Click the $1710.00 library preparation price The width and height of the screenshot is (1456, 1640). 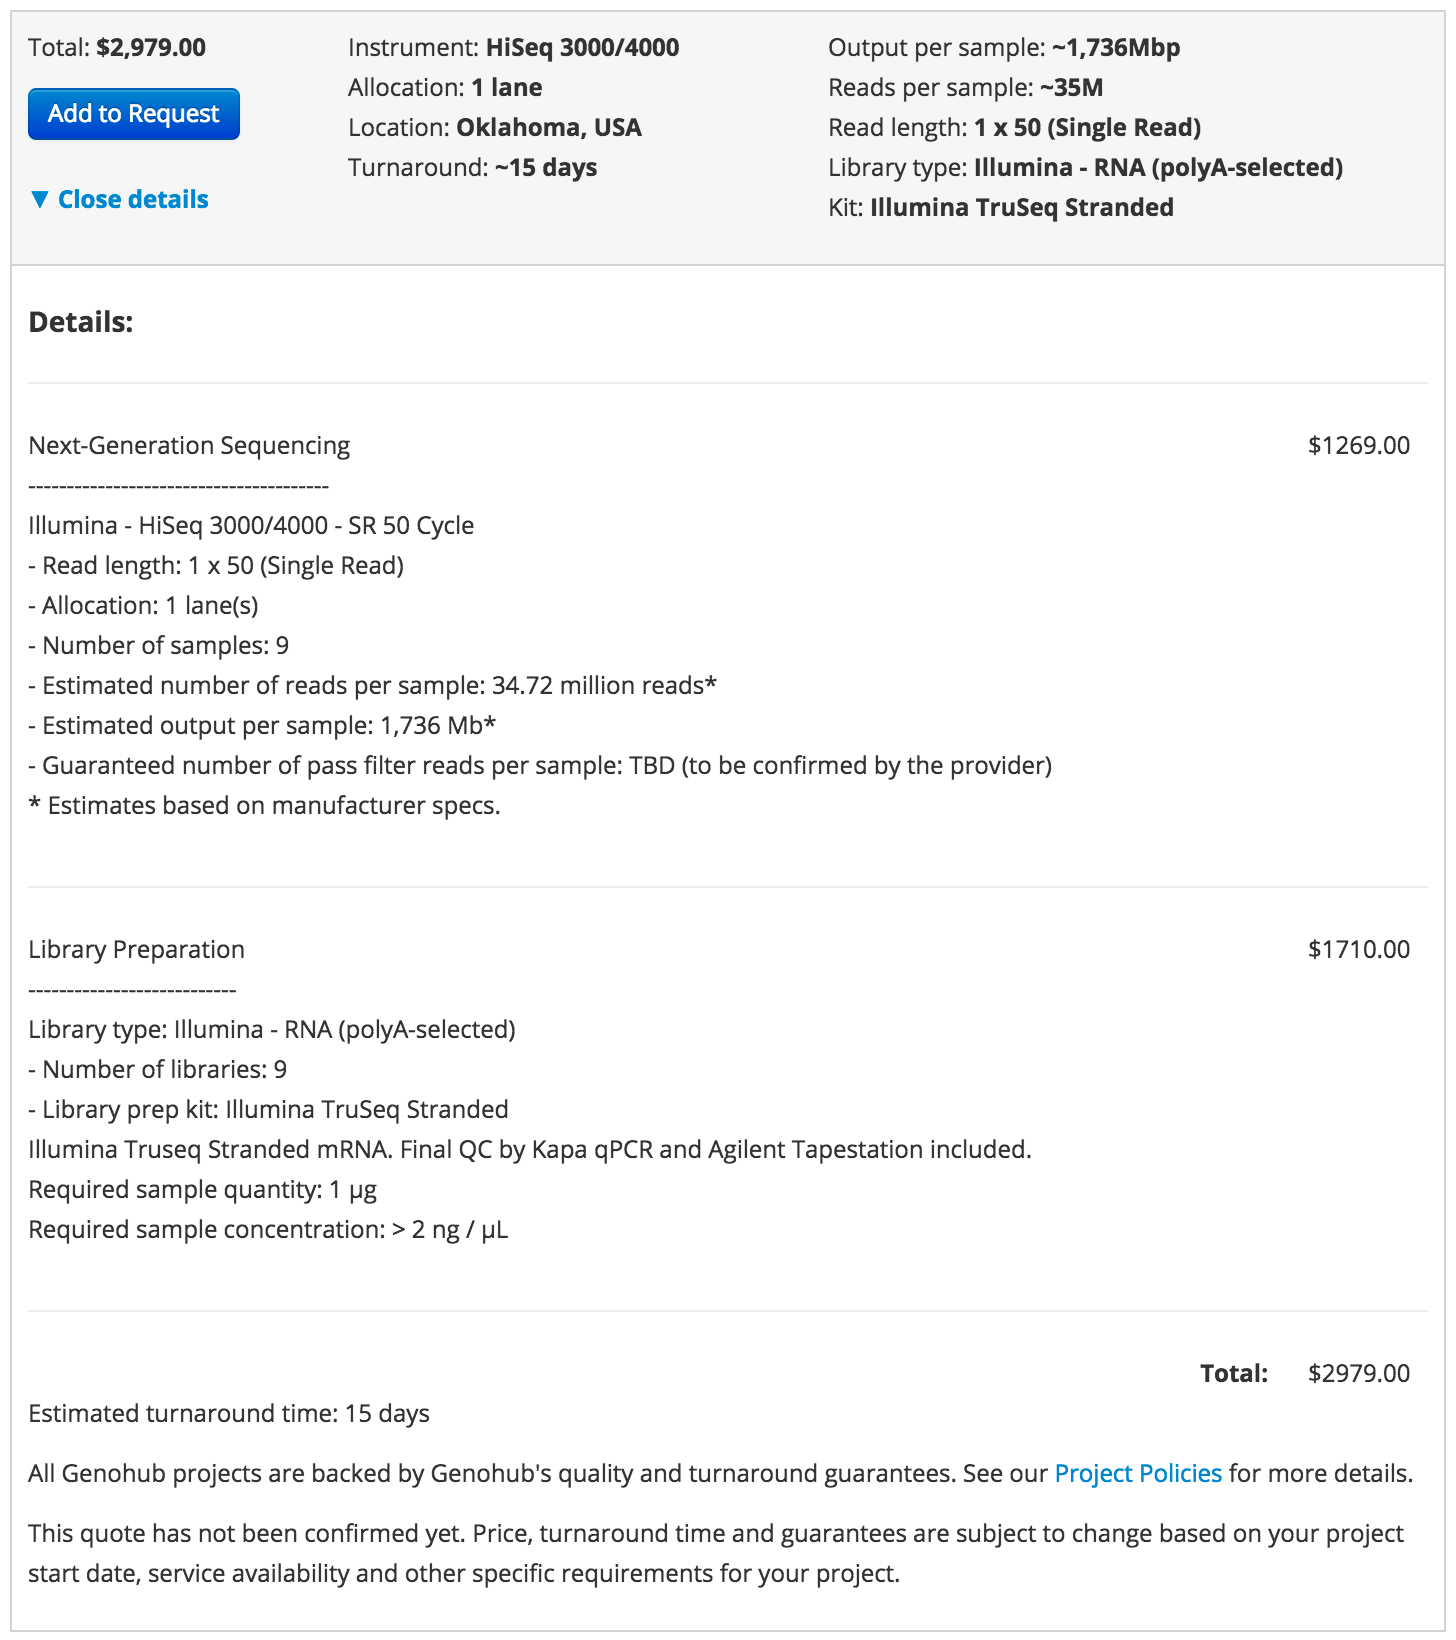(x=1359, y=949)
